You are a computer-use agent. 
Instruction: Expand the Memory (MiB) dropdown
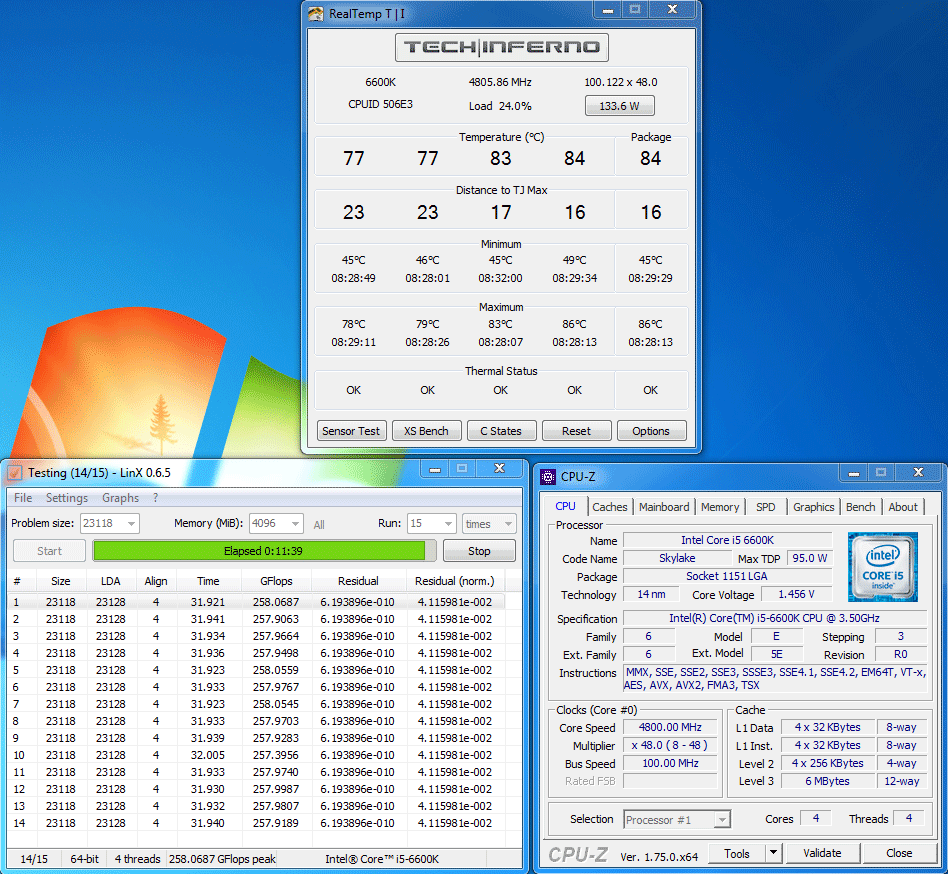tap(295, 523)
